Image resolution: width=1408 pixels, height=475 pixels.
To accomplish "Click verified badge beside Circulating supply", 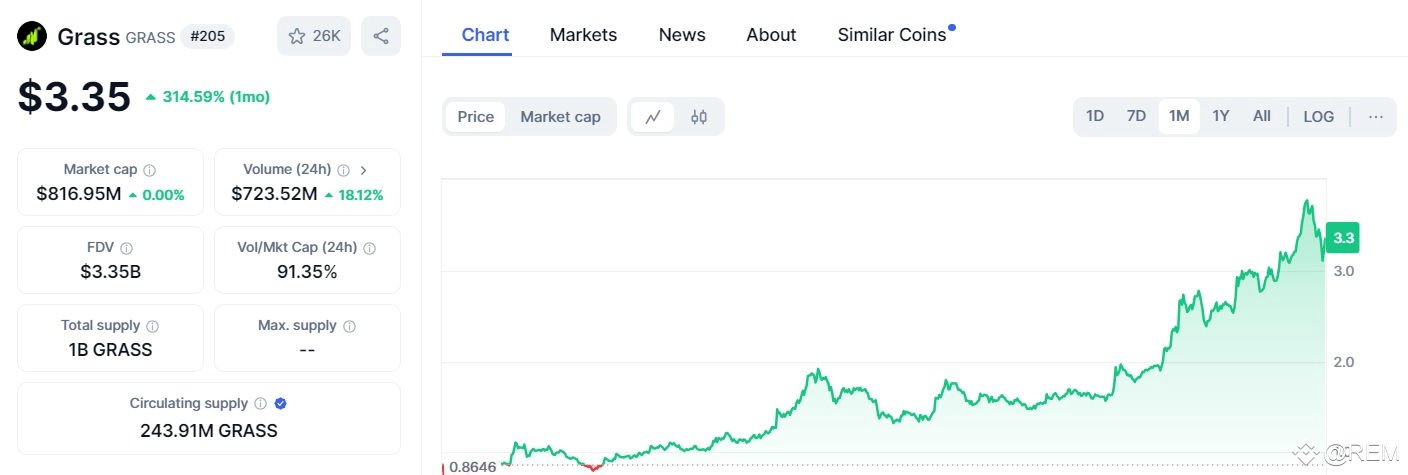I will point(280,404).
